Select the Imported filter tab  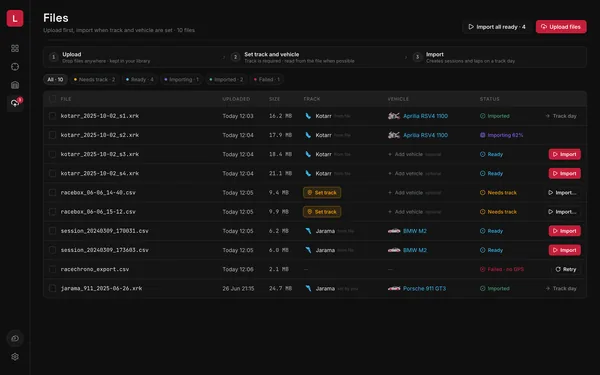click(x=226, y=80)
